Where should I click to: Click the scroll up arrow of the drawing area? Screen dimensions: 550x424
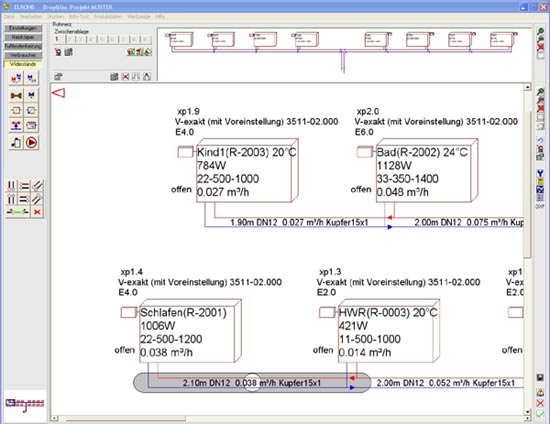coord(527,87)
